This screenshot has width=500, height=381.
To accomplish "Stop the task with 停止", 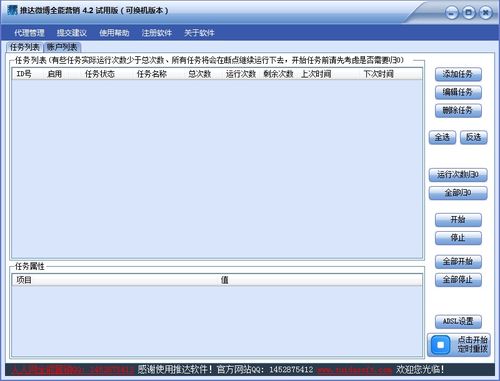I will pyautogui.click(x=458, y=238).
